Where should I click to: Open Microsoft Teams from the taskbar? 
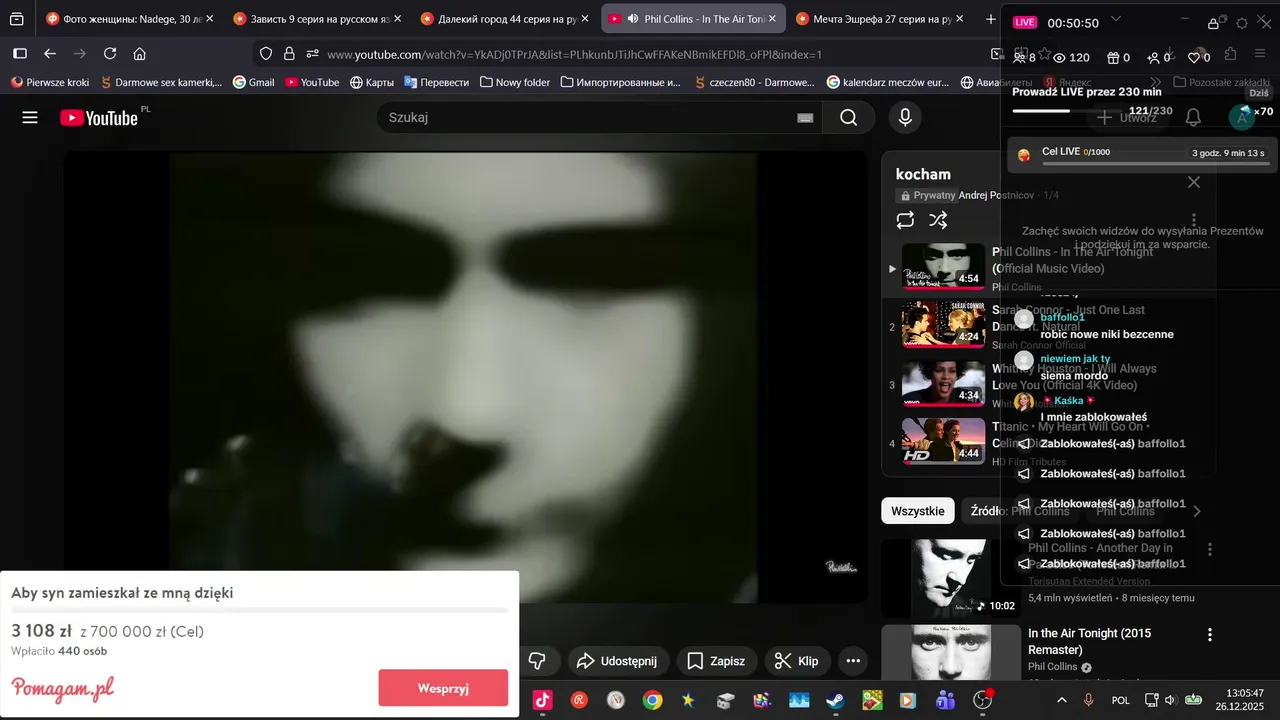945,700
